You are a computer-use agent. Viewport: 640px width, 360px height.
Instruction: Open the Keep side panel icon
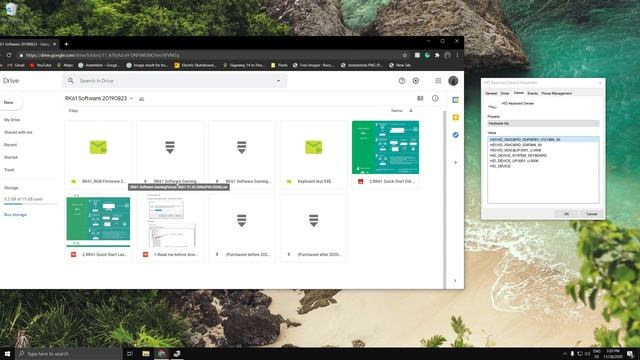pos(456,118)
